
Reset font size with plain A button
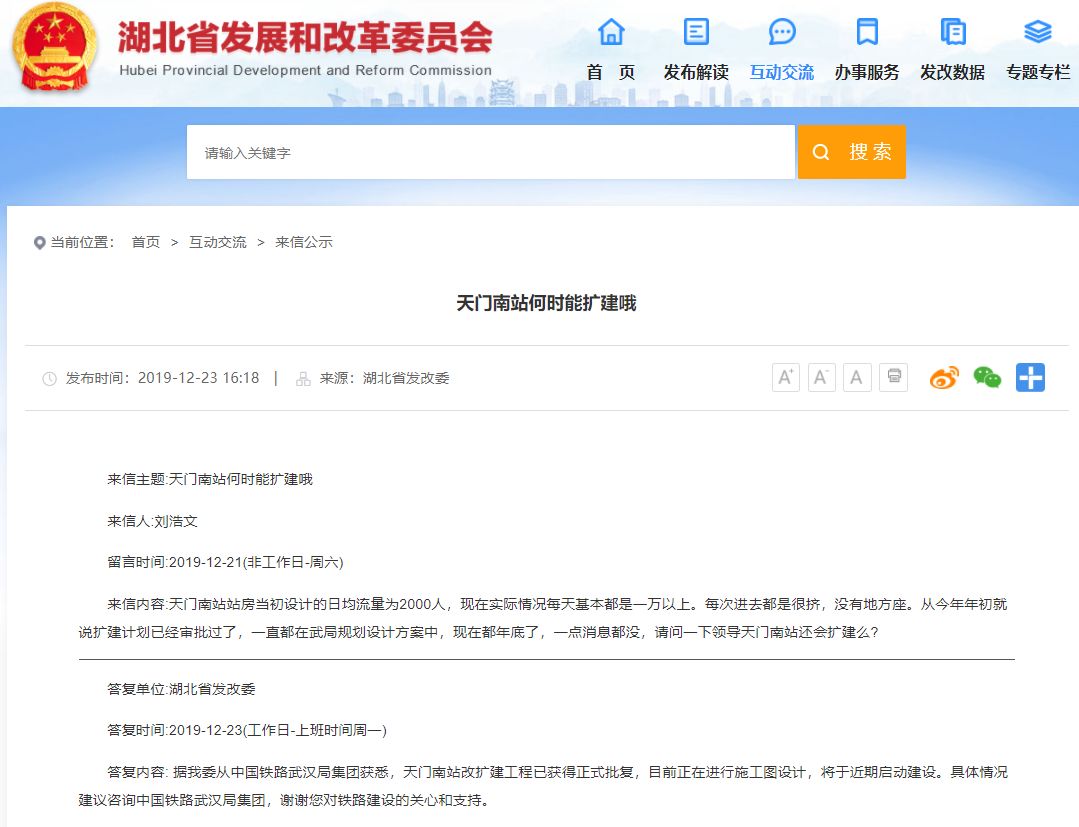point(857,377)
